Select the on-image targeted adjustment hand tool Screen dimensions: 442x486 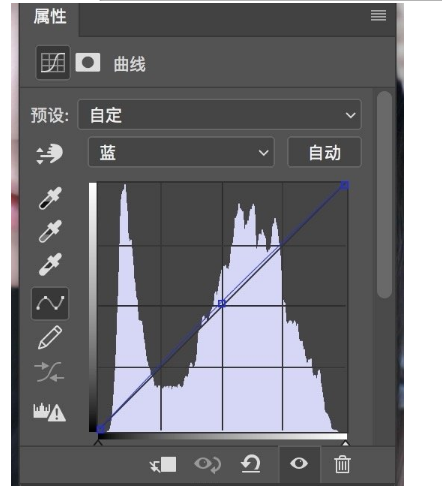49,154
